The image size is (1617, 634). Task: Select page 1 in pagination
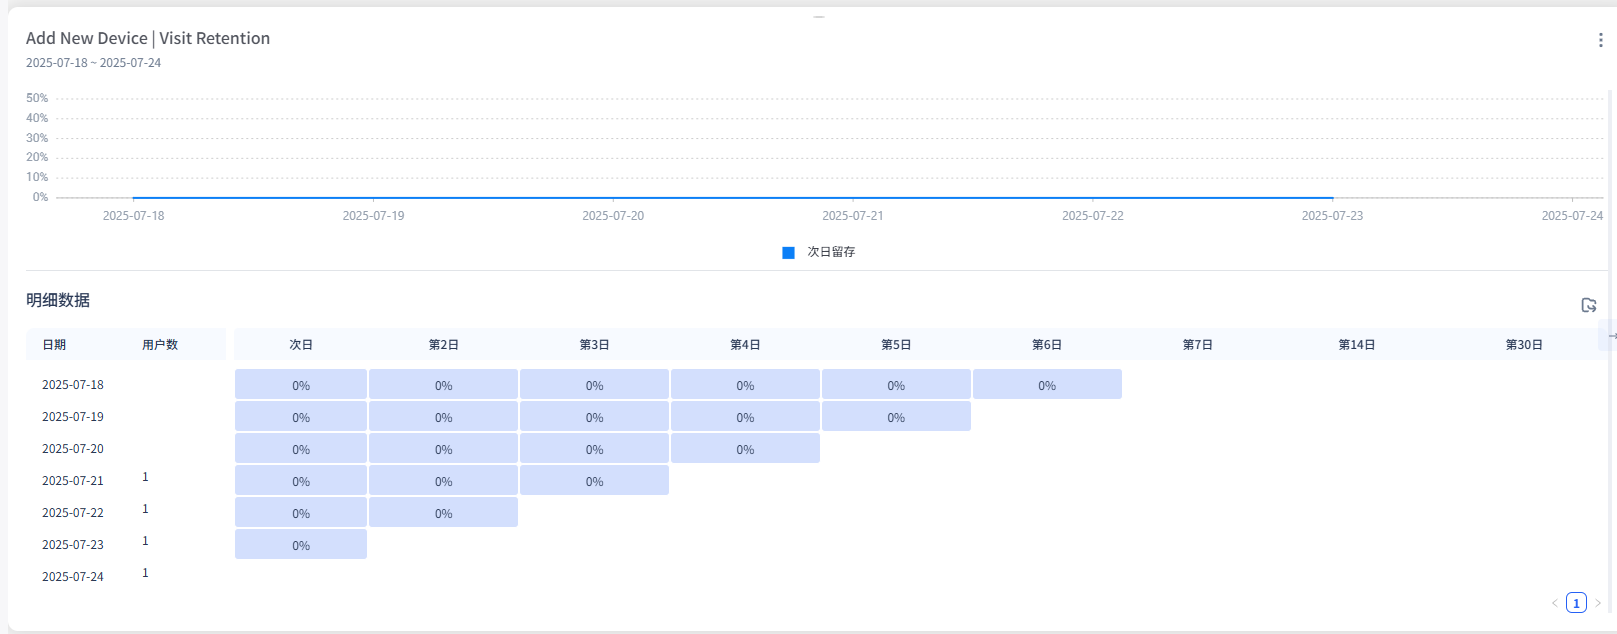pyautogui.click(x=1576, y=603)
